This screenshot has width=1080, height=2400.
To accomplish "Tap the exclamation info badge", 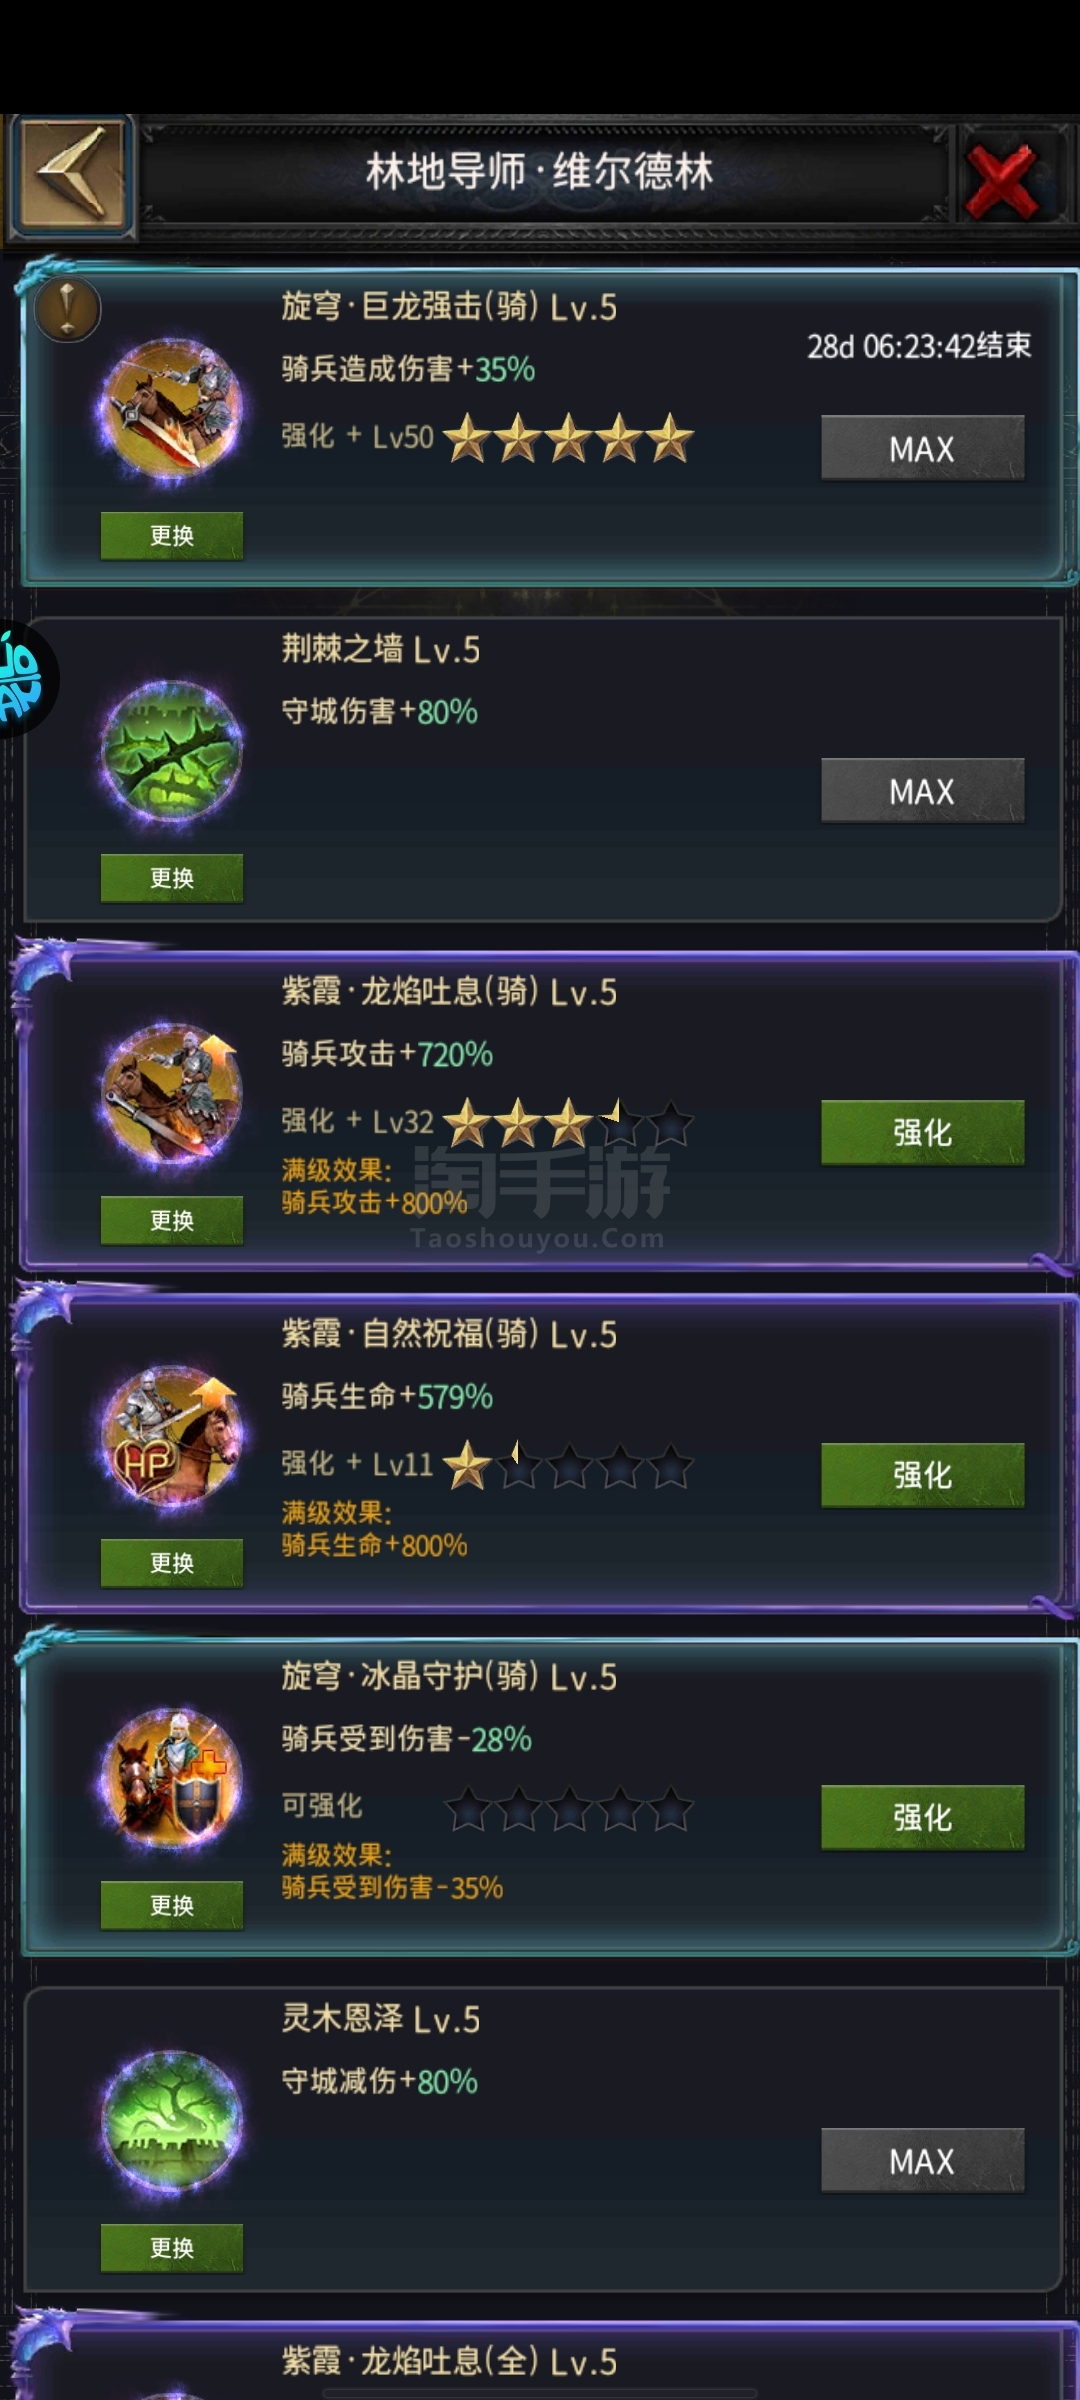I will 67,309.
